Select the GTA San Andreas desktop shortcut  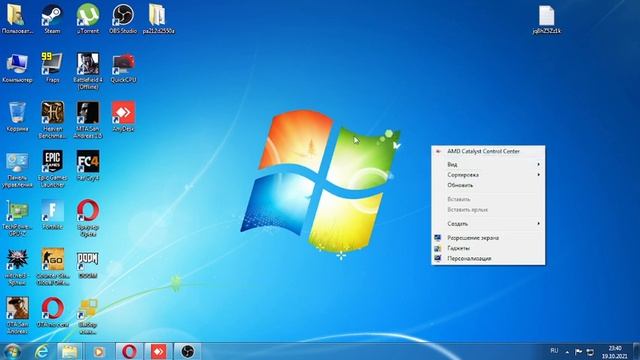click(x=17, y=316)
